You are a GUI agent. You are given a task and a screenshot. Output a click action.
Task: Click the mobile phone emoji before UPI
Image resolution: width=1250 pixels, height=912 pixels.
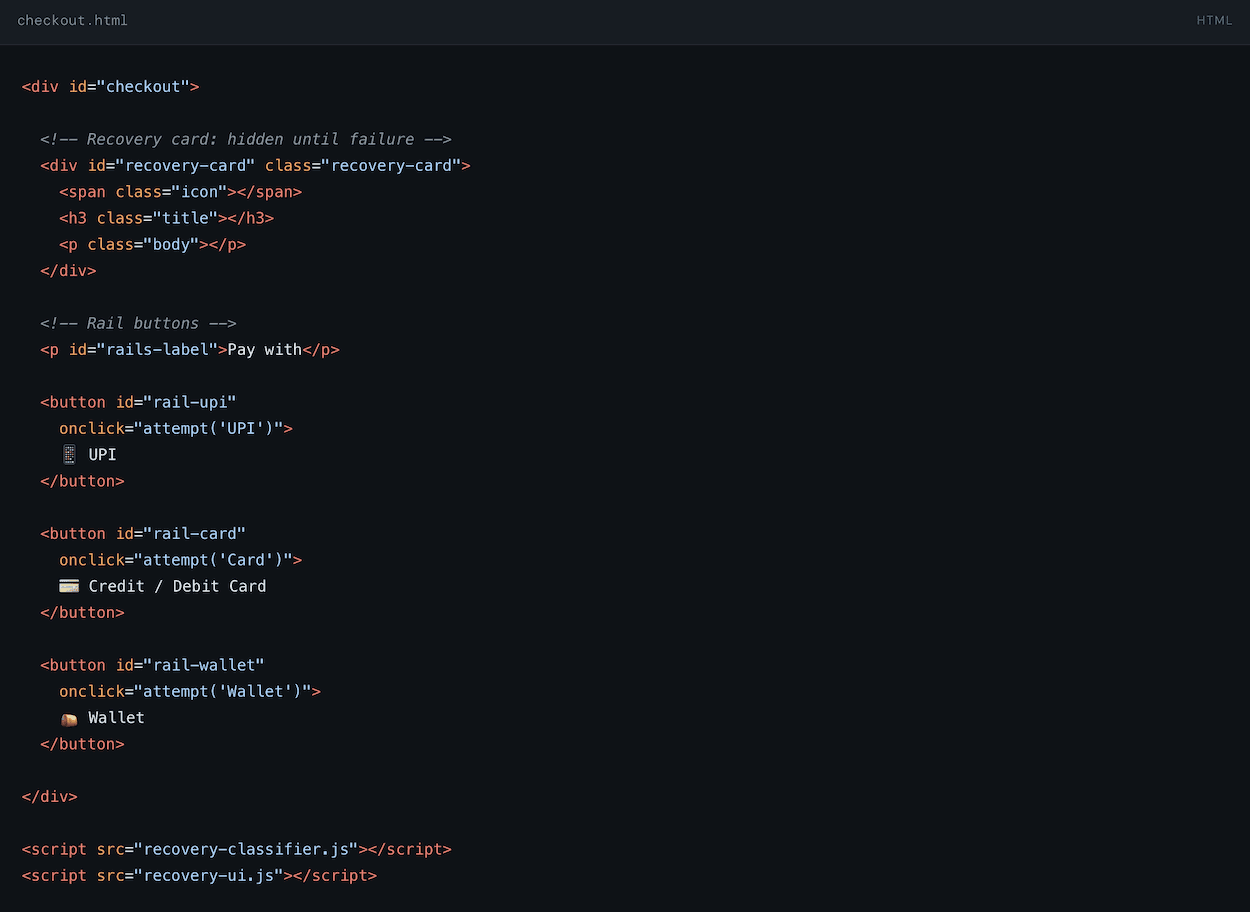click(69, 454)
